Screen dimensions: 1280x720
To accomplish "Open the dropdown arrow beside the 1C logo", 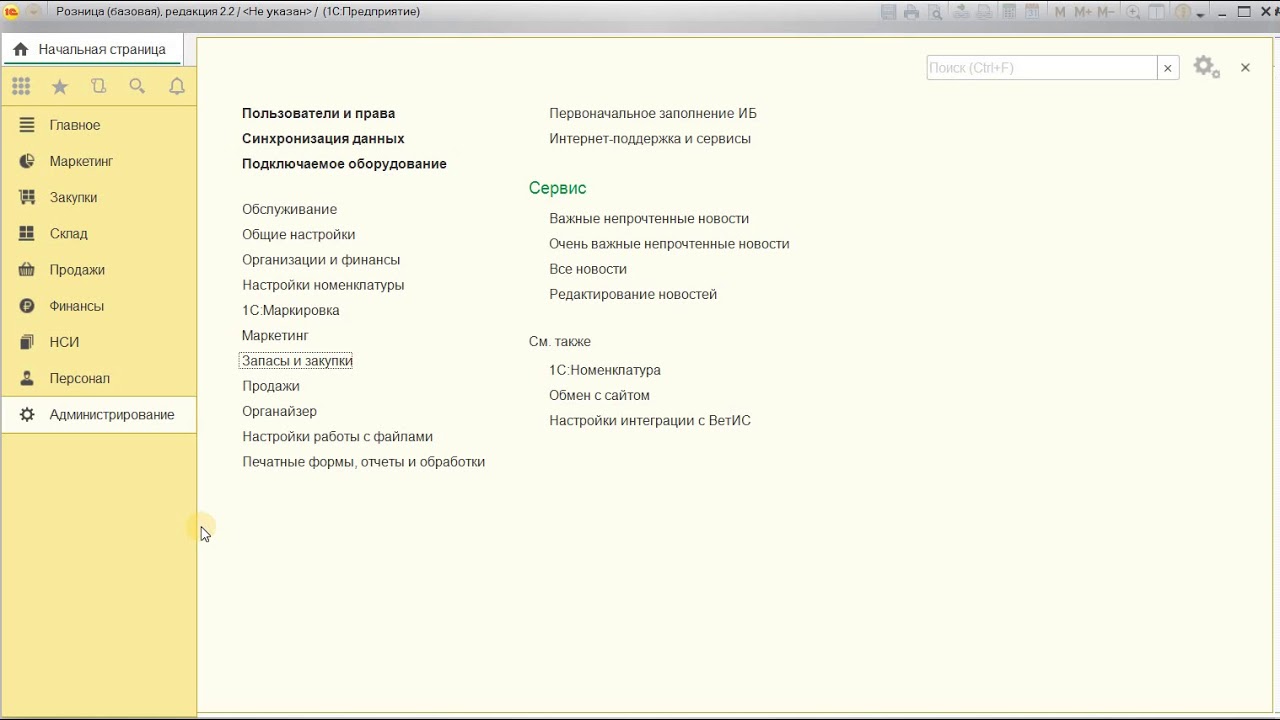I will click(34, 12).
